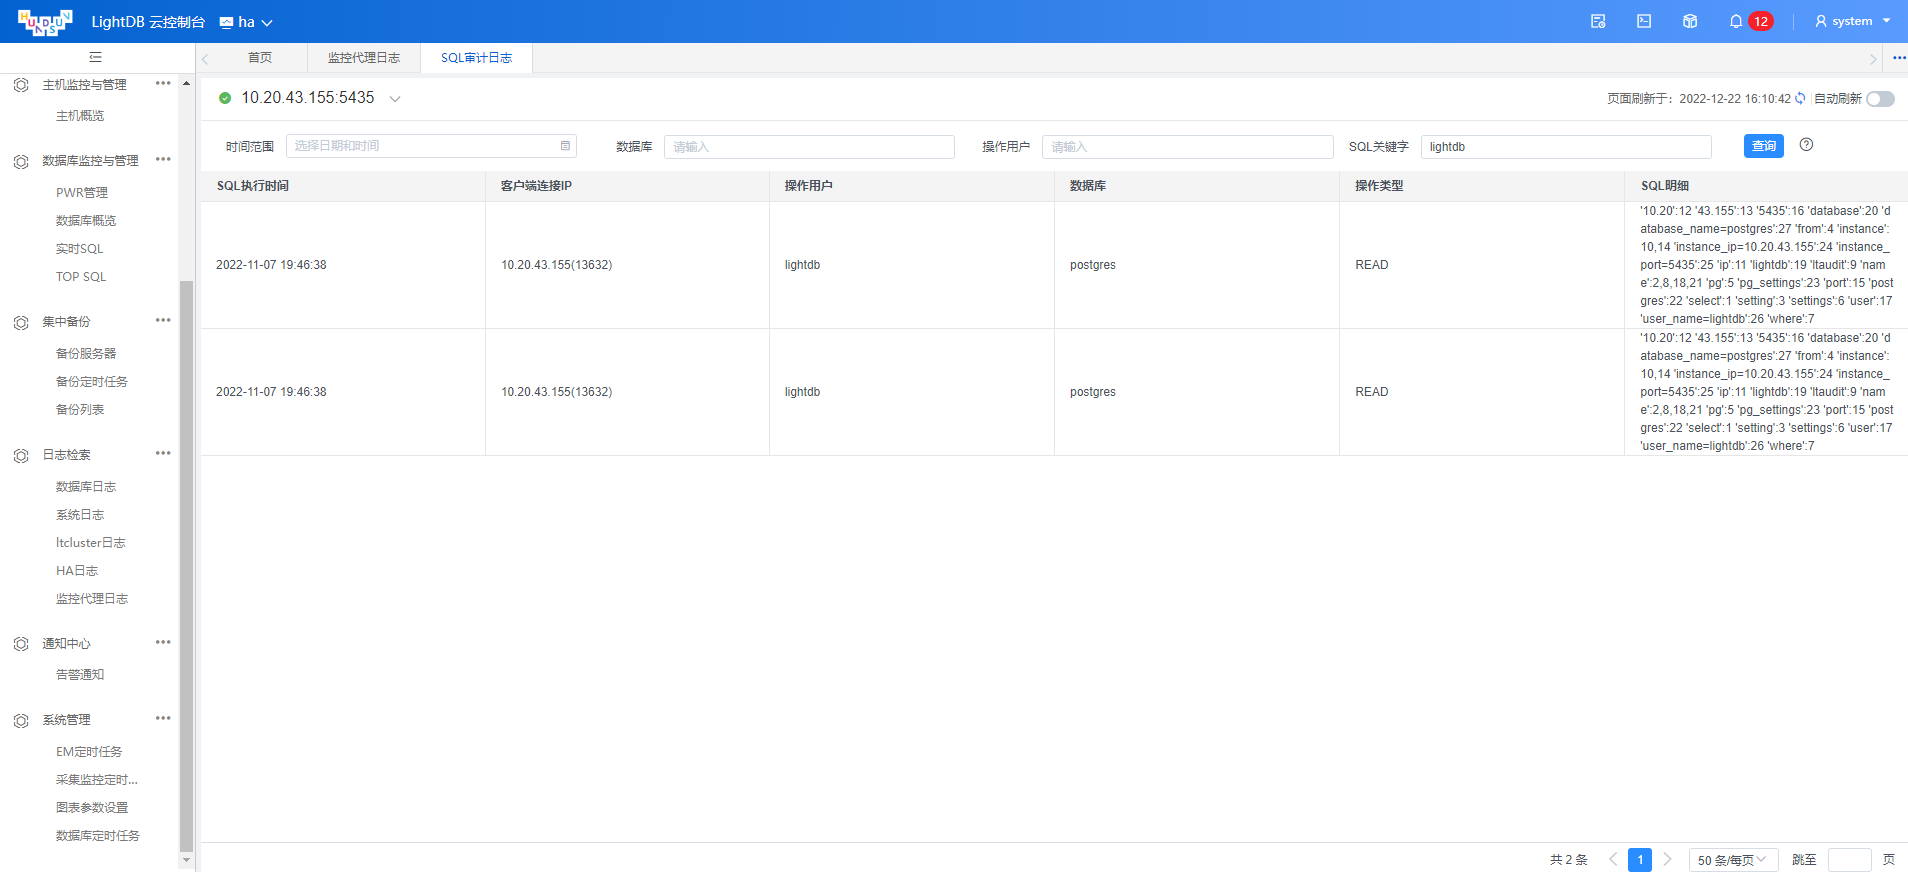Screen dimensions: 1908x872
Task: Open more options dots for 主机监控与管理
Action: (x=163, y=83)
